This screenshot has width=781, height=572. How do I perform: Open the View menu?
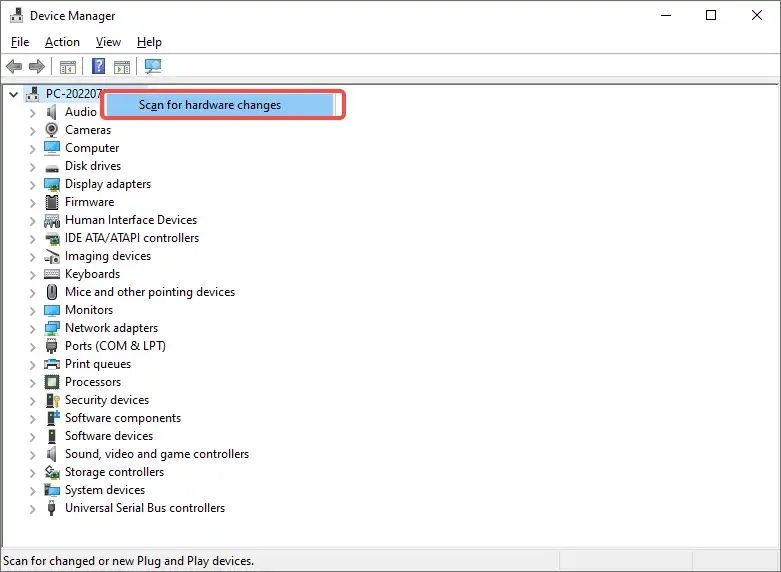[x=108, y=42]
